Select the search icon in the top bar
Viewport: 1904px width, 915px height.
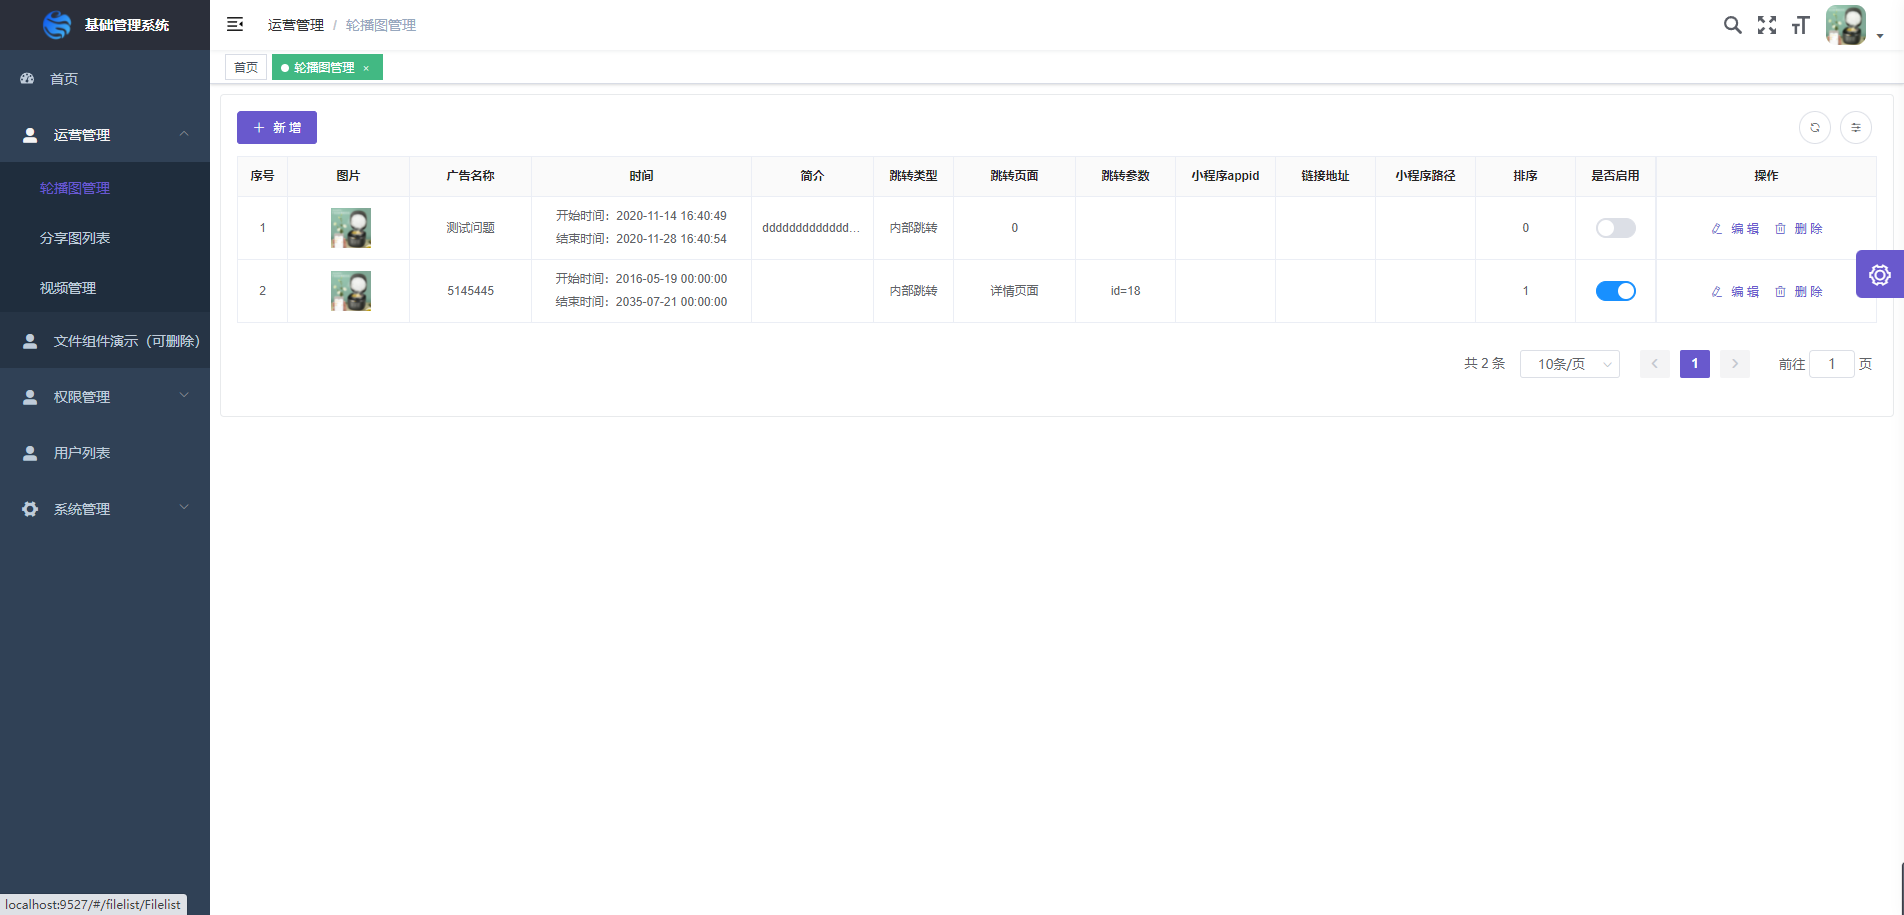pyautogui.click(x=1733, y=25)
